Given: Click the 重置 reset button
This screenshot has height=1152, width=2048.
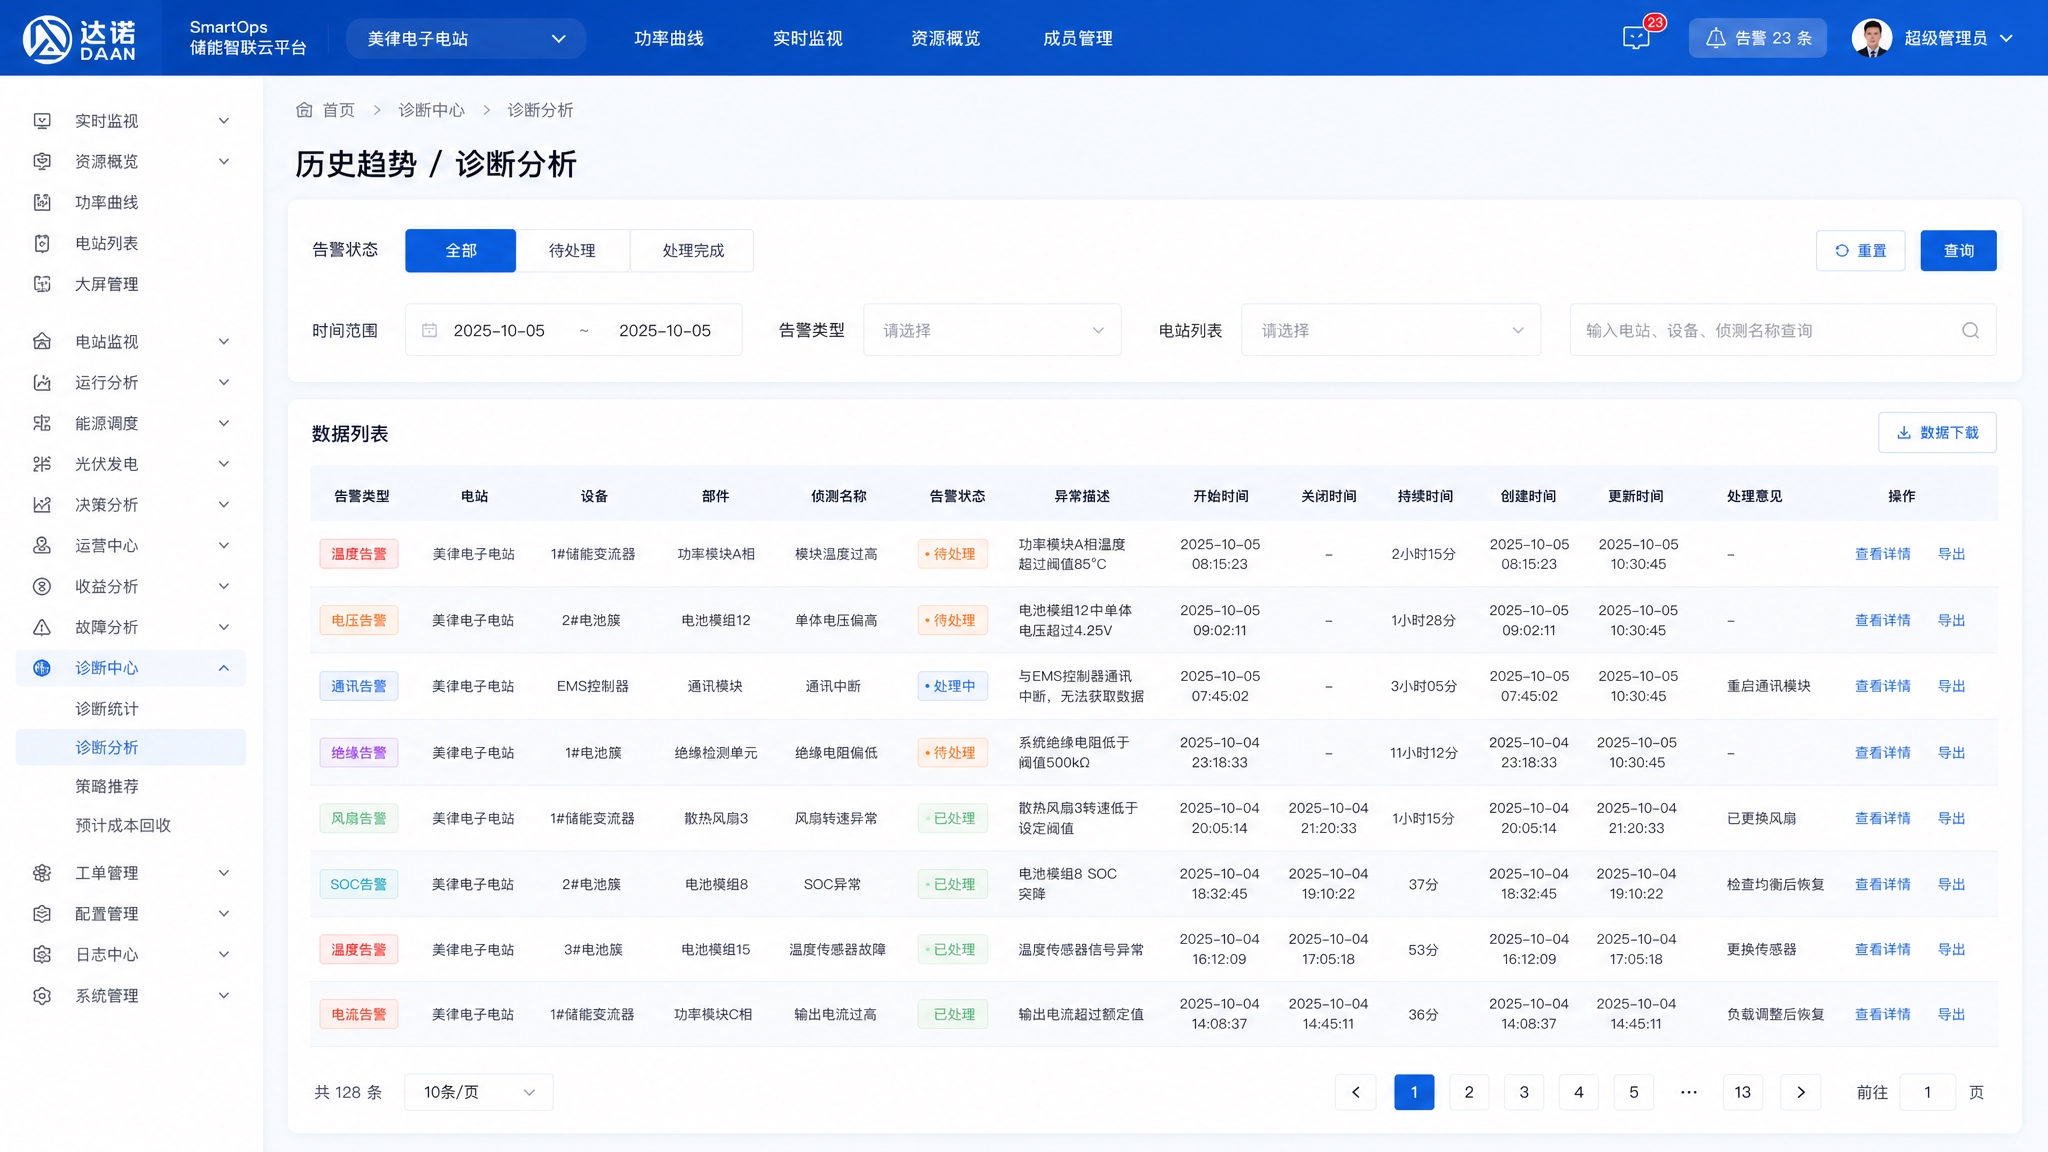Looking at the screenshot, I should coord(1861,251).
